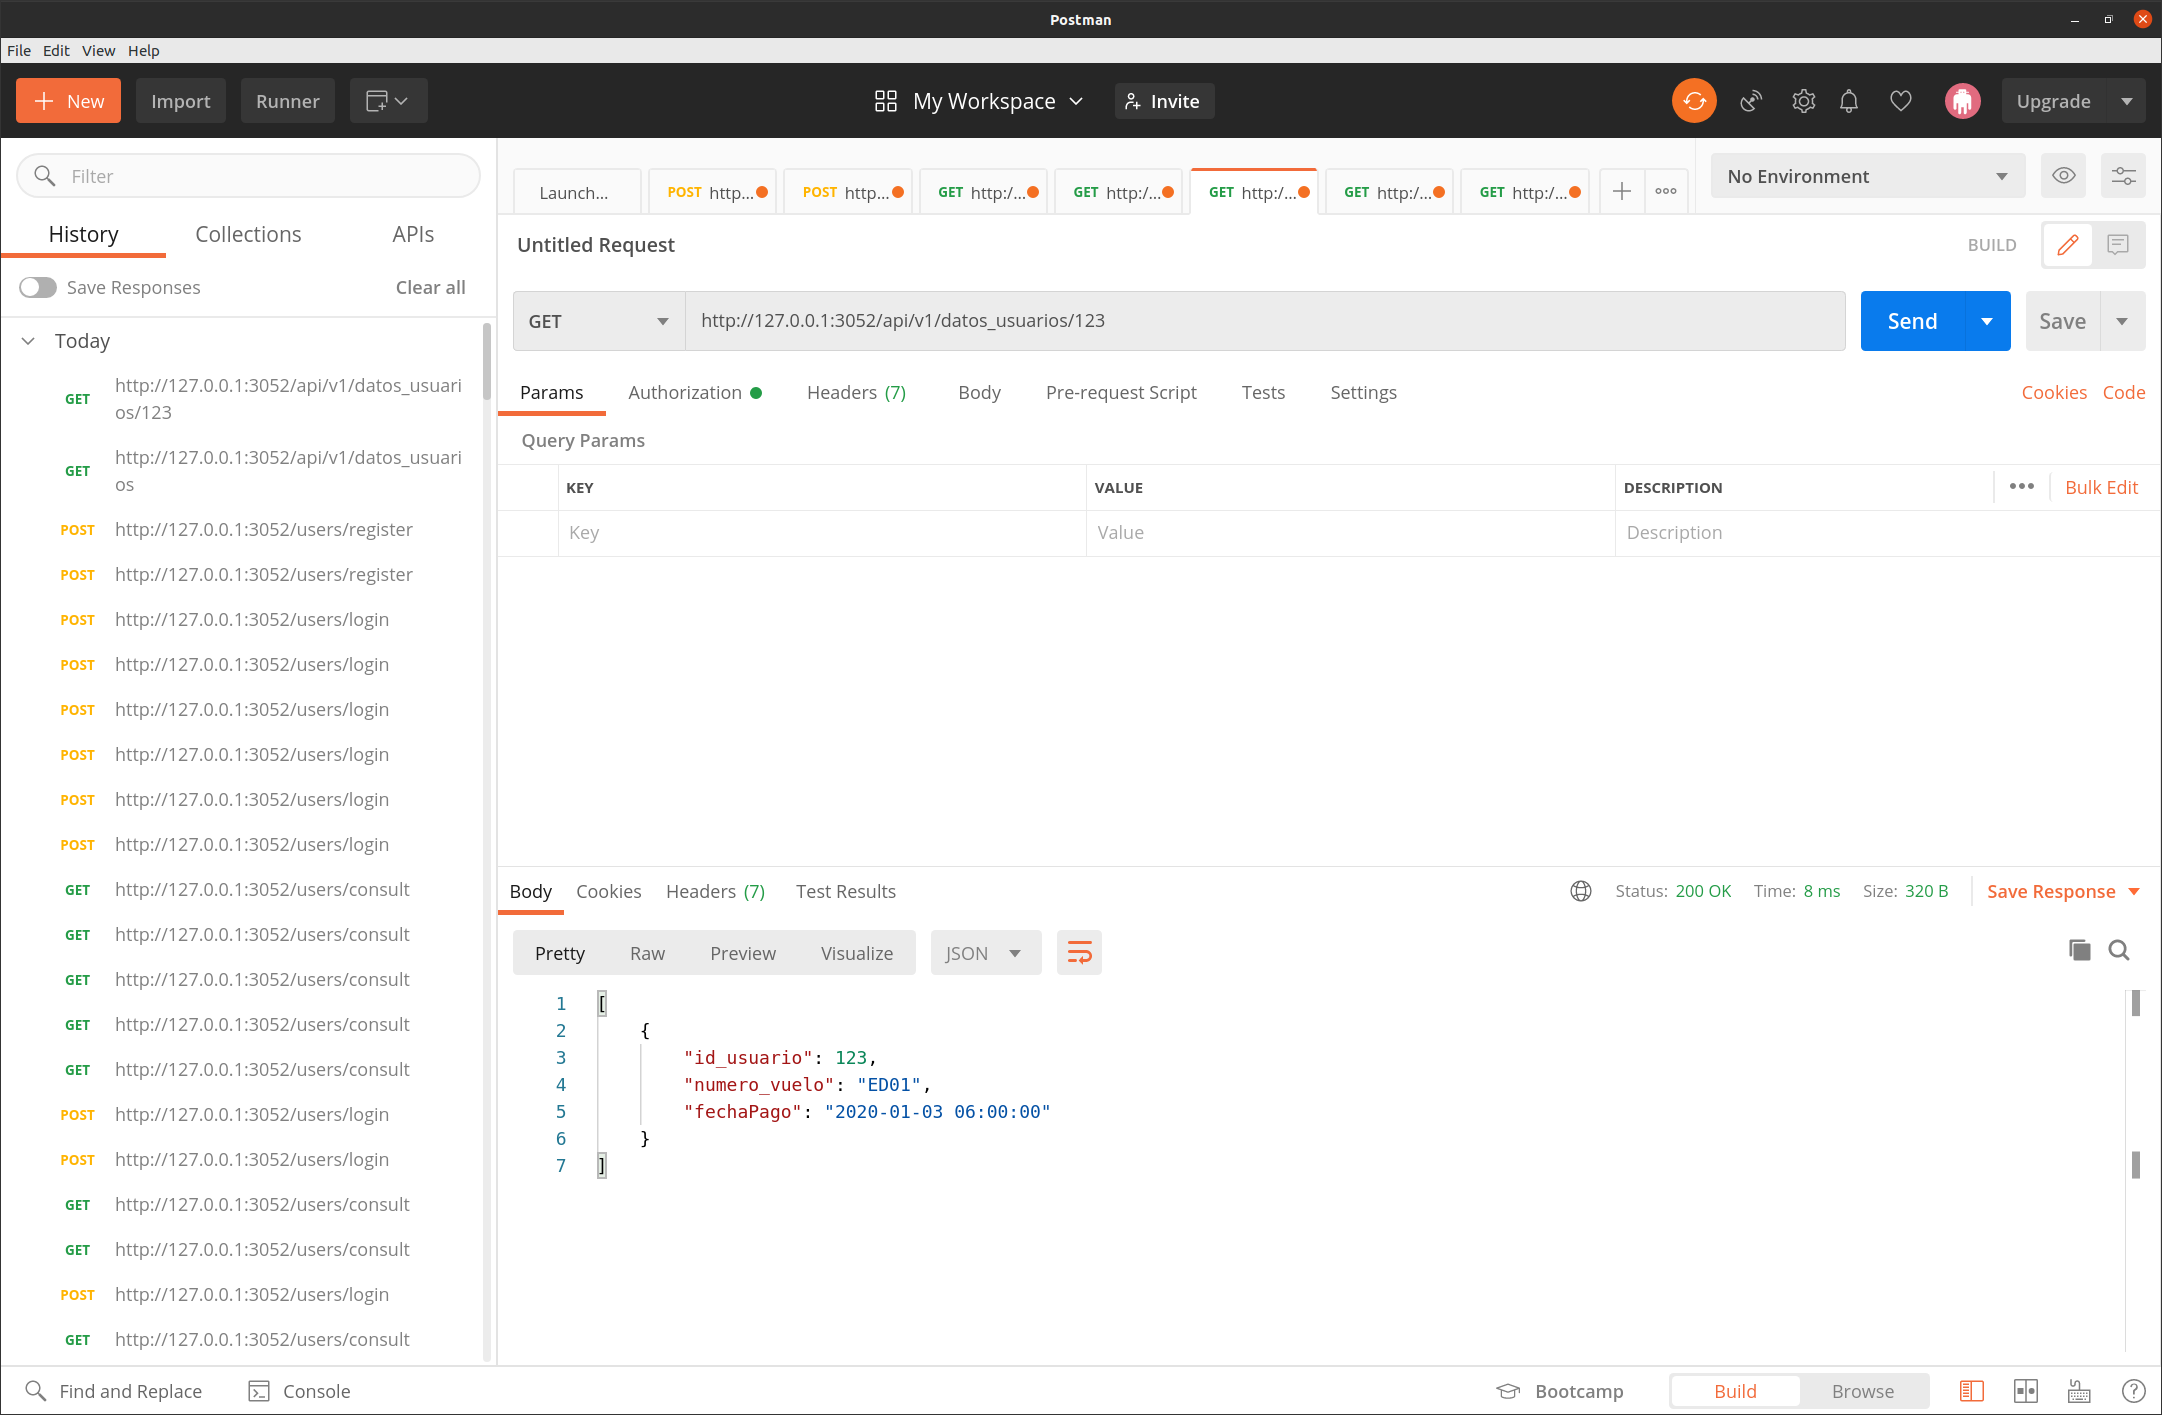Expand the Upgrade dropdown arrow
This screenshot has width=2162, height=1415.
click(2126, 101)
